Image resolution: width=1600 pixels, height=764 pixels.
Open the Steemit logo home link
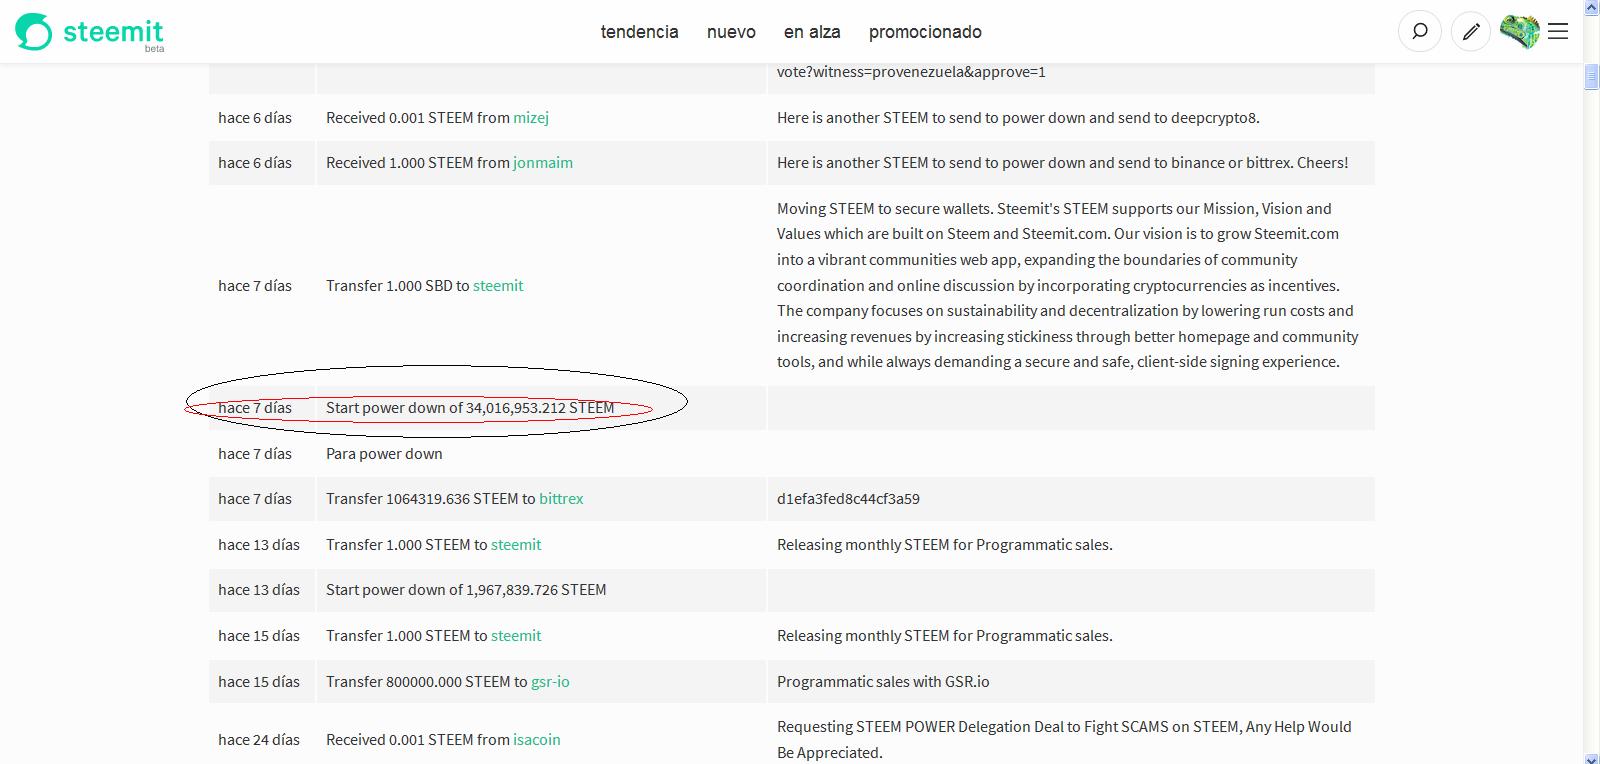[x=89, y=32]
